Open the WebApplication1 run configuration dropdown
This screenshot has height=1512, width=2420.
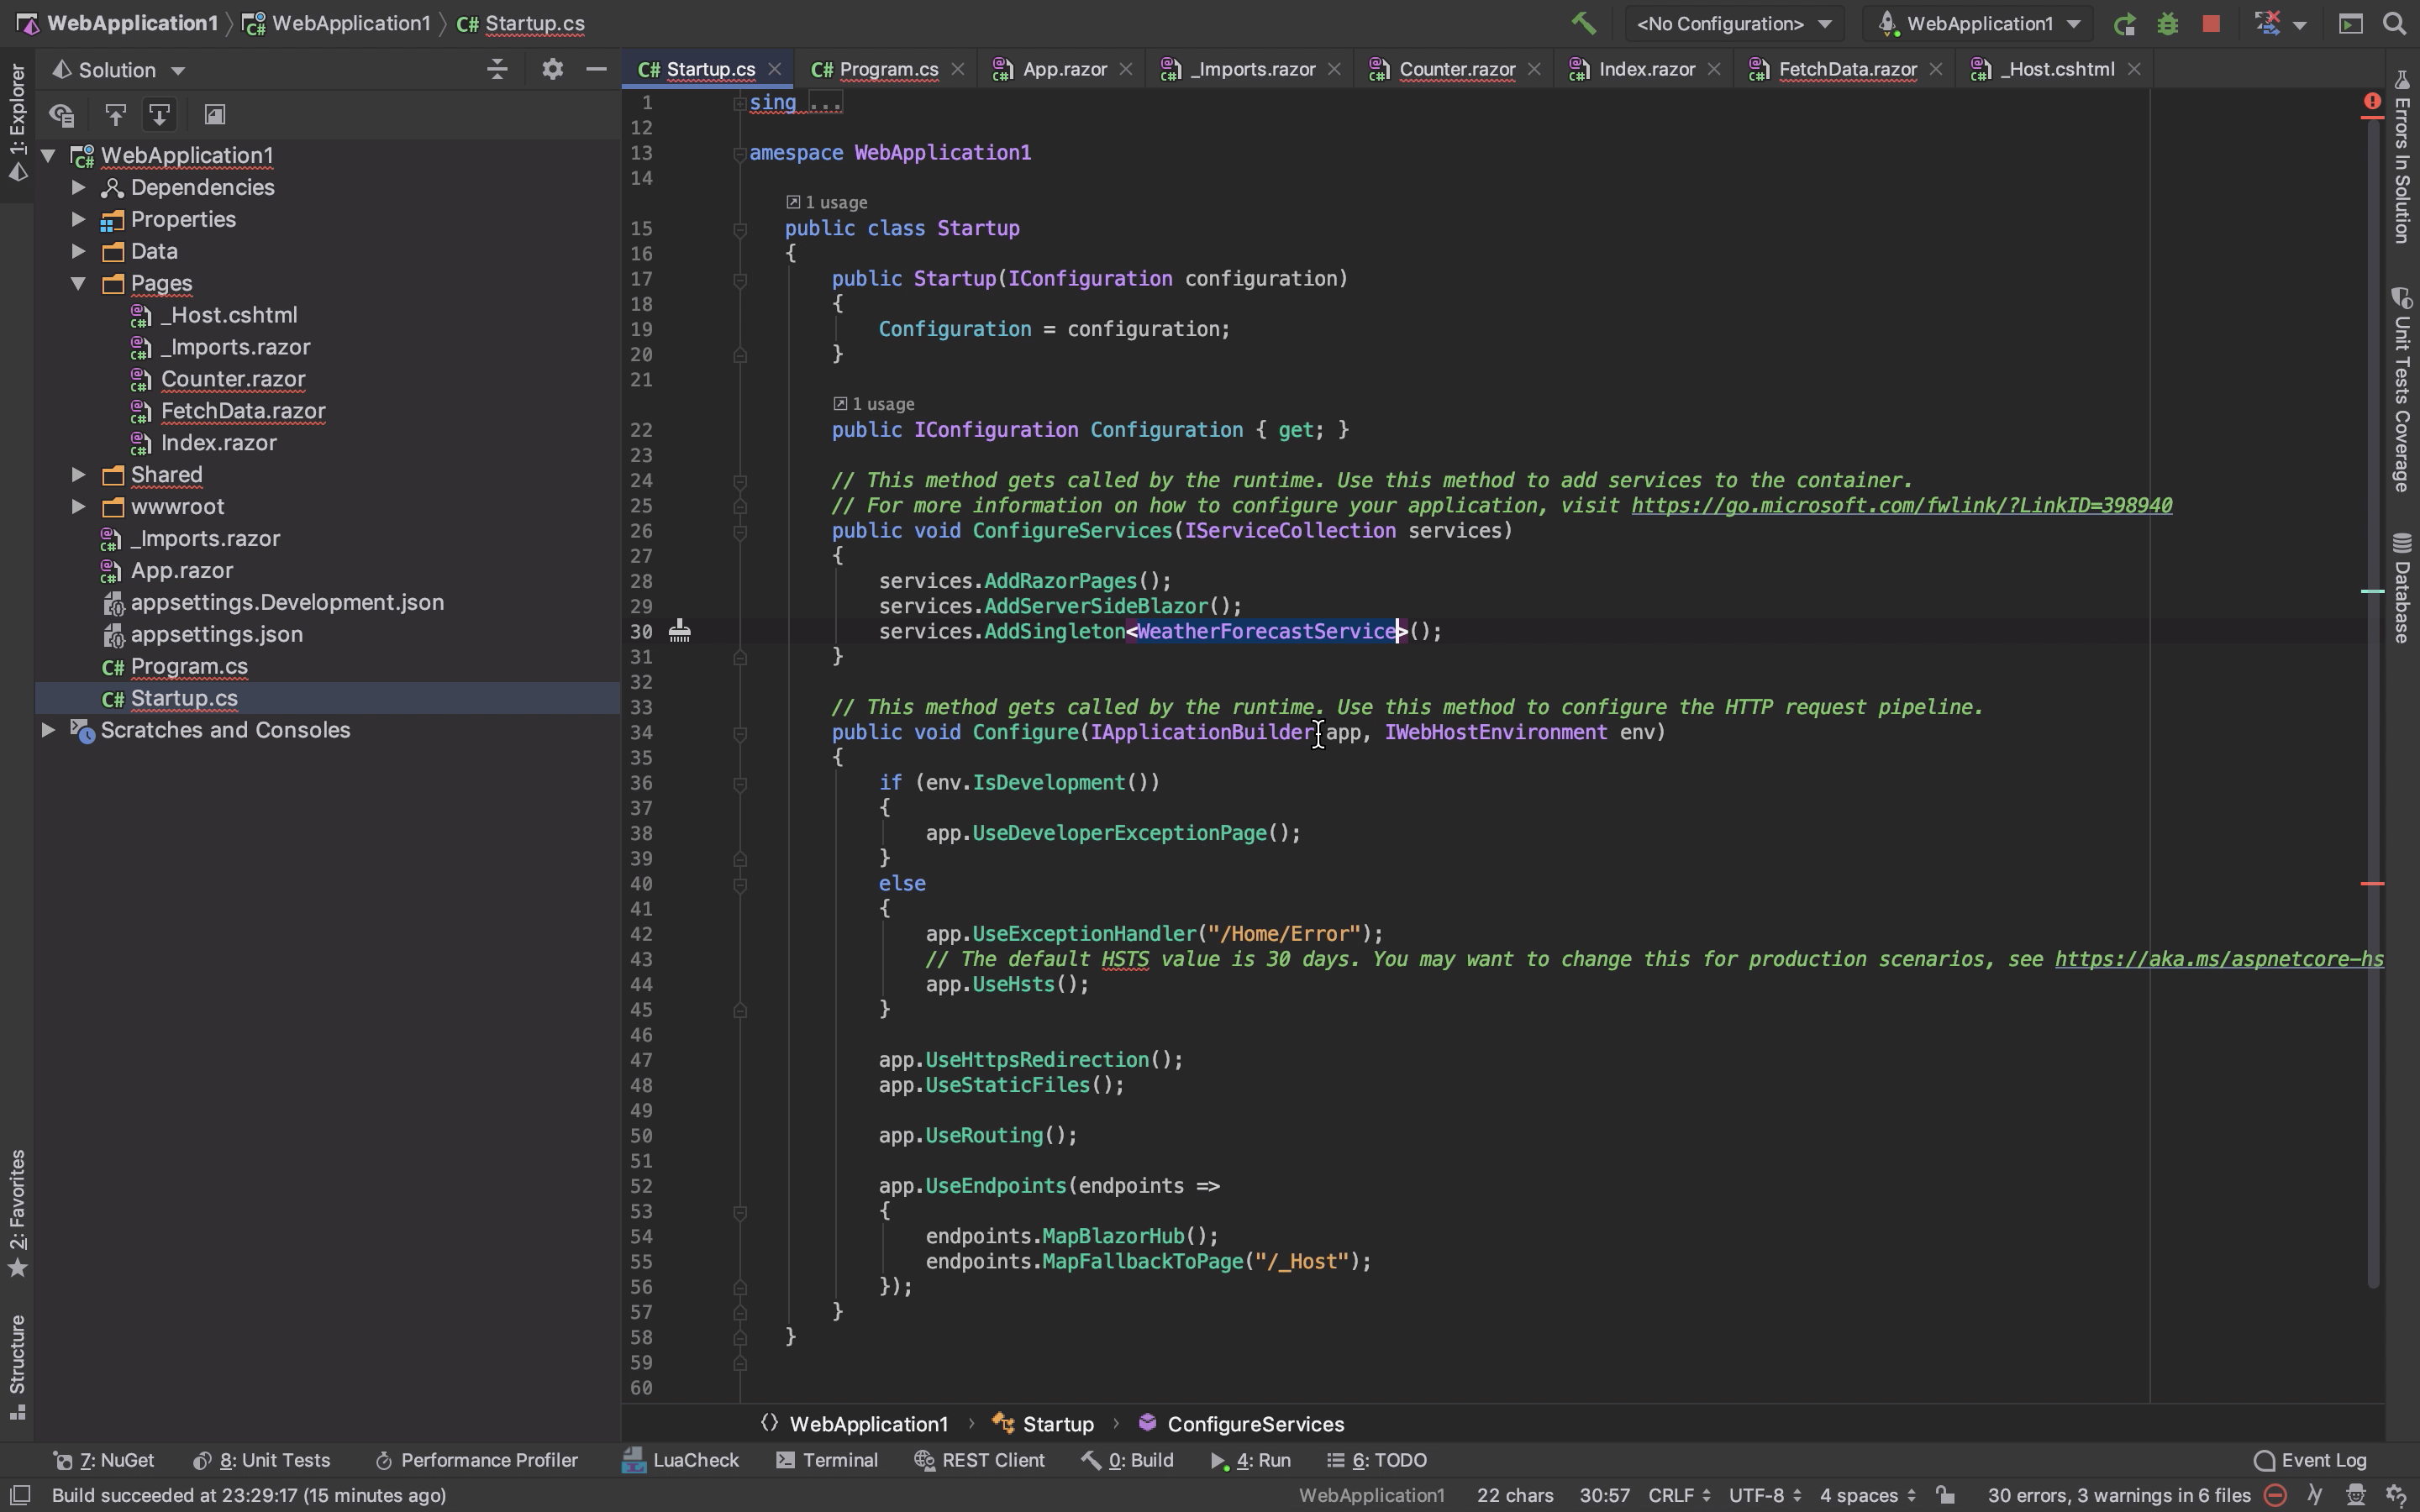(x=1980, y=23)
